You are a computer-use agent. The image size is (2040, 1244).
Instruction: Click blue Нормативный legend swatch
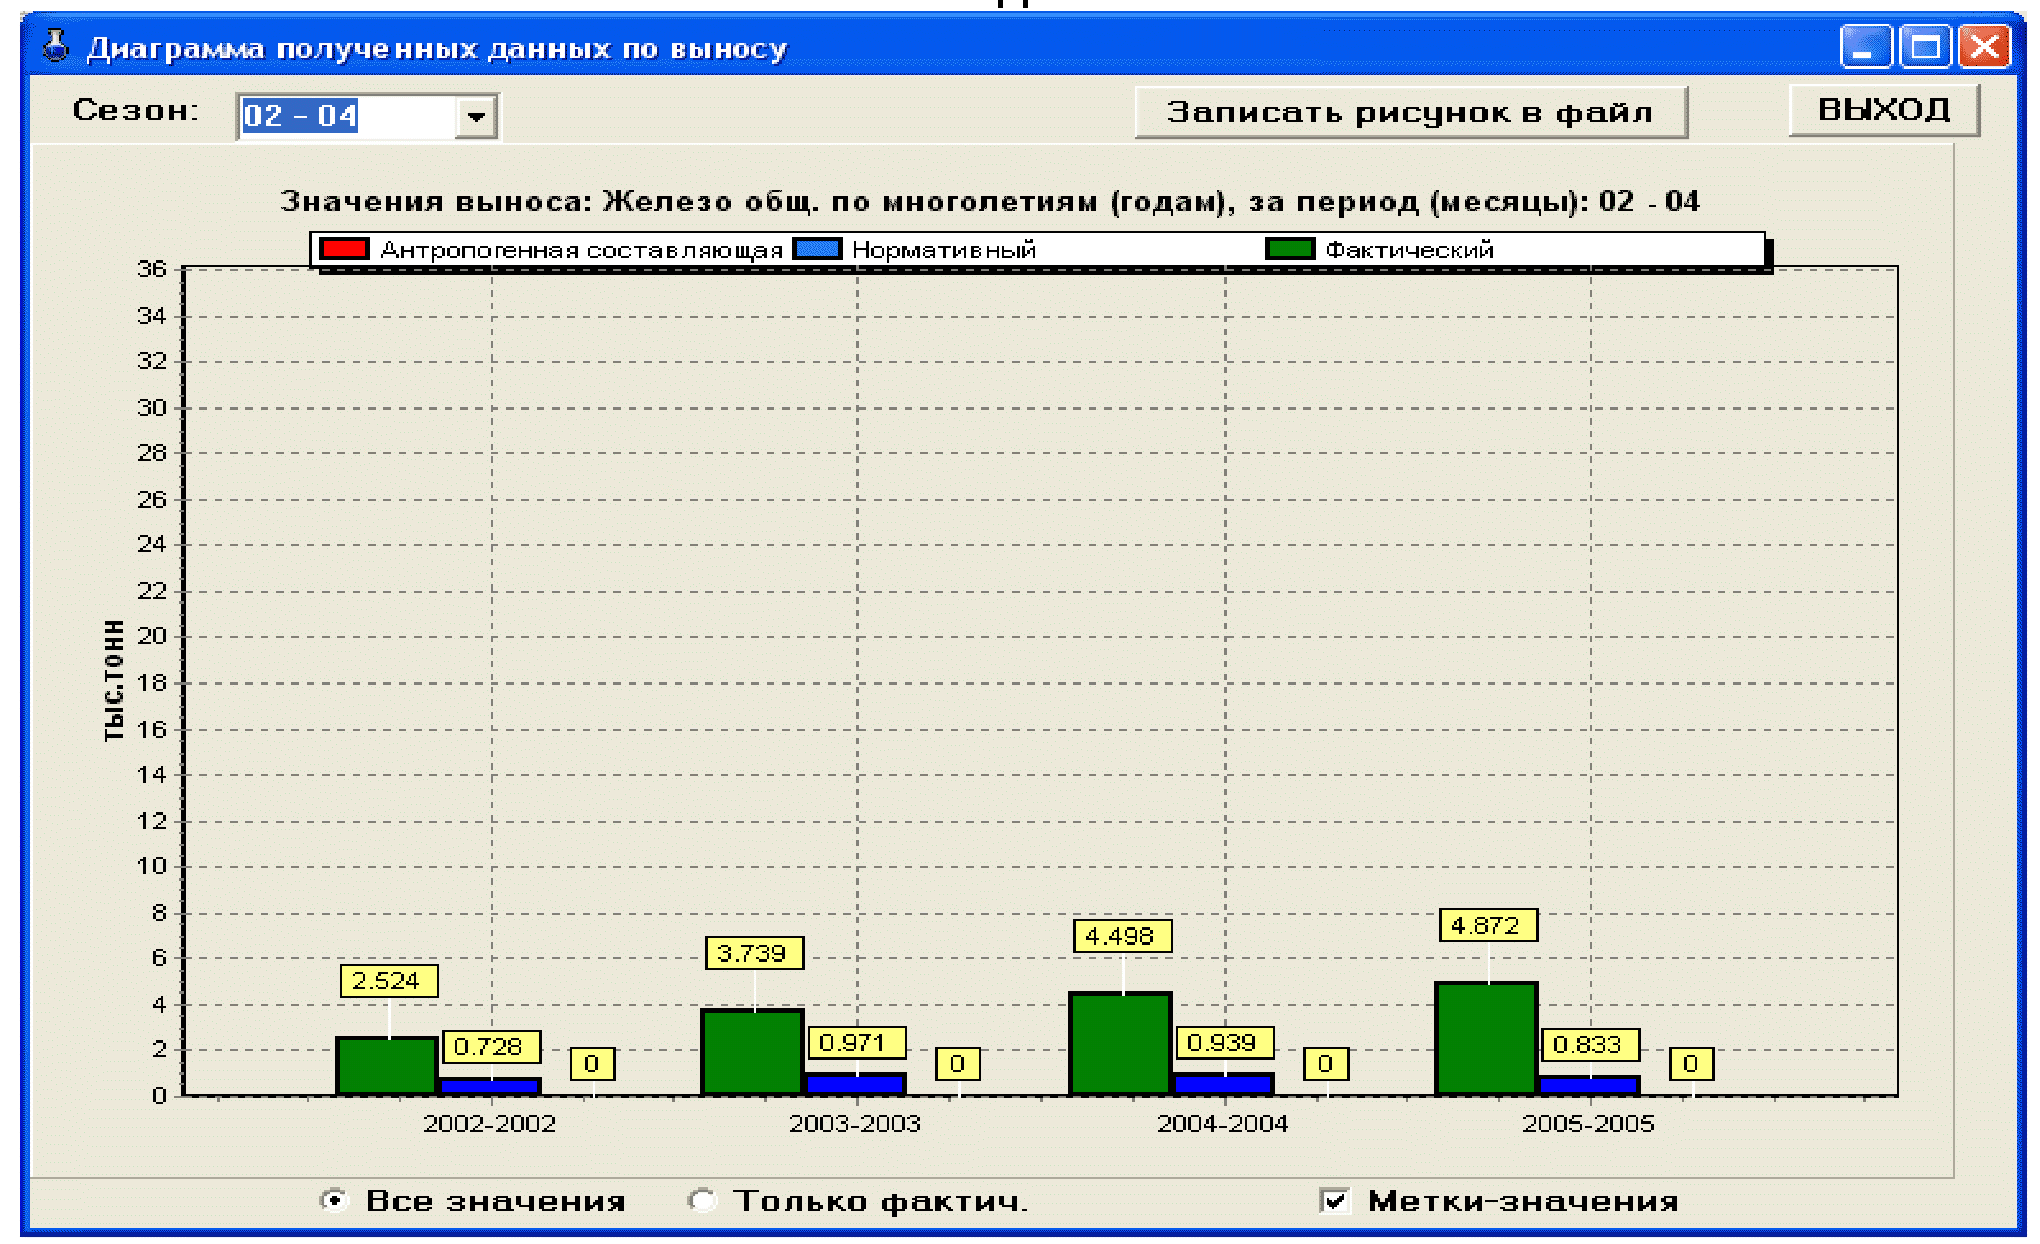(818, 249)
